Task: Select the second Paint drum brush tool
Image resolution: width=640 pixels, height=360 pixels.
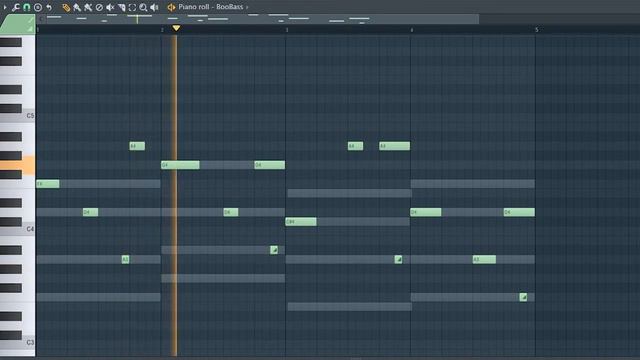Action: pos(88,7)
